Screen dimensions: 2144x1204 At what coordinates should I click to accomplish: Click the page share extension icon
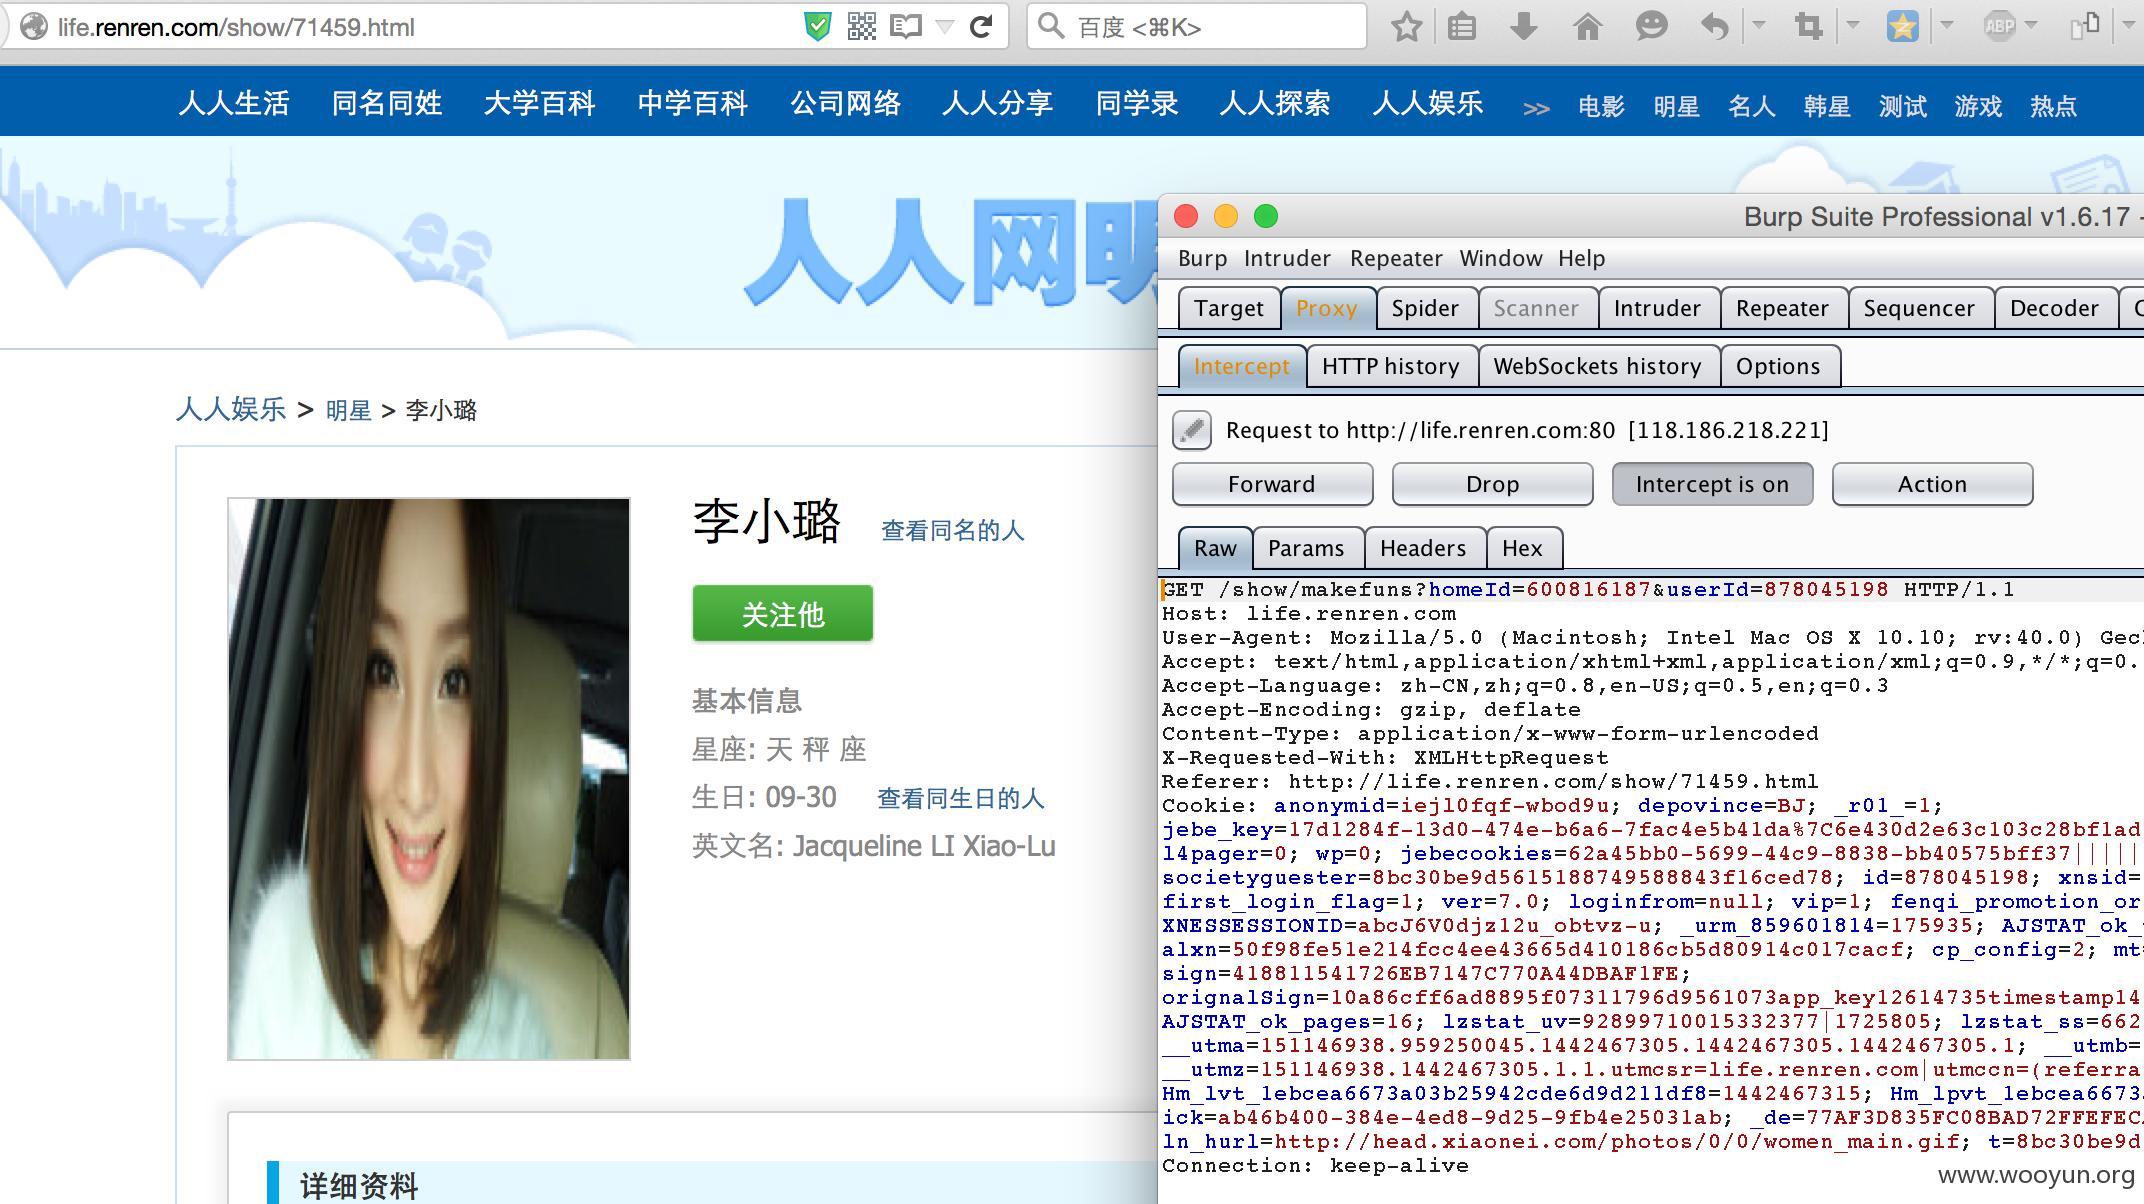2085,27
